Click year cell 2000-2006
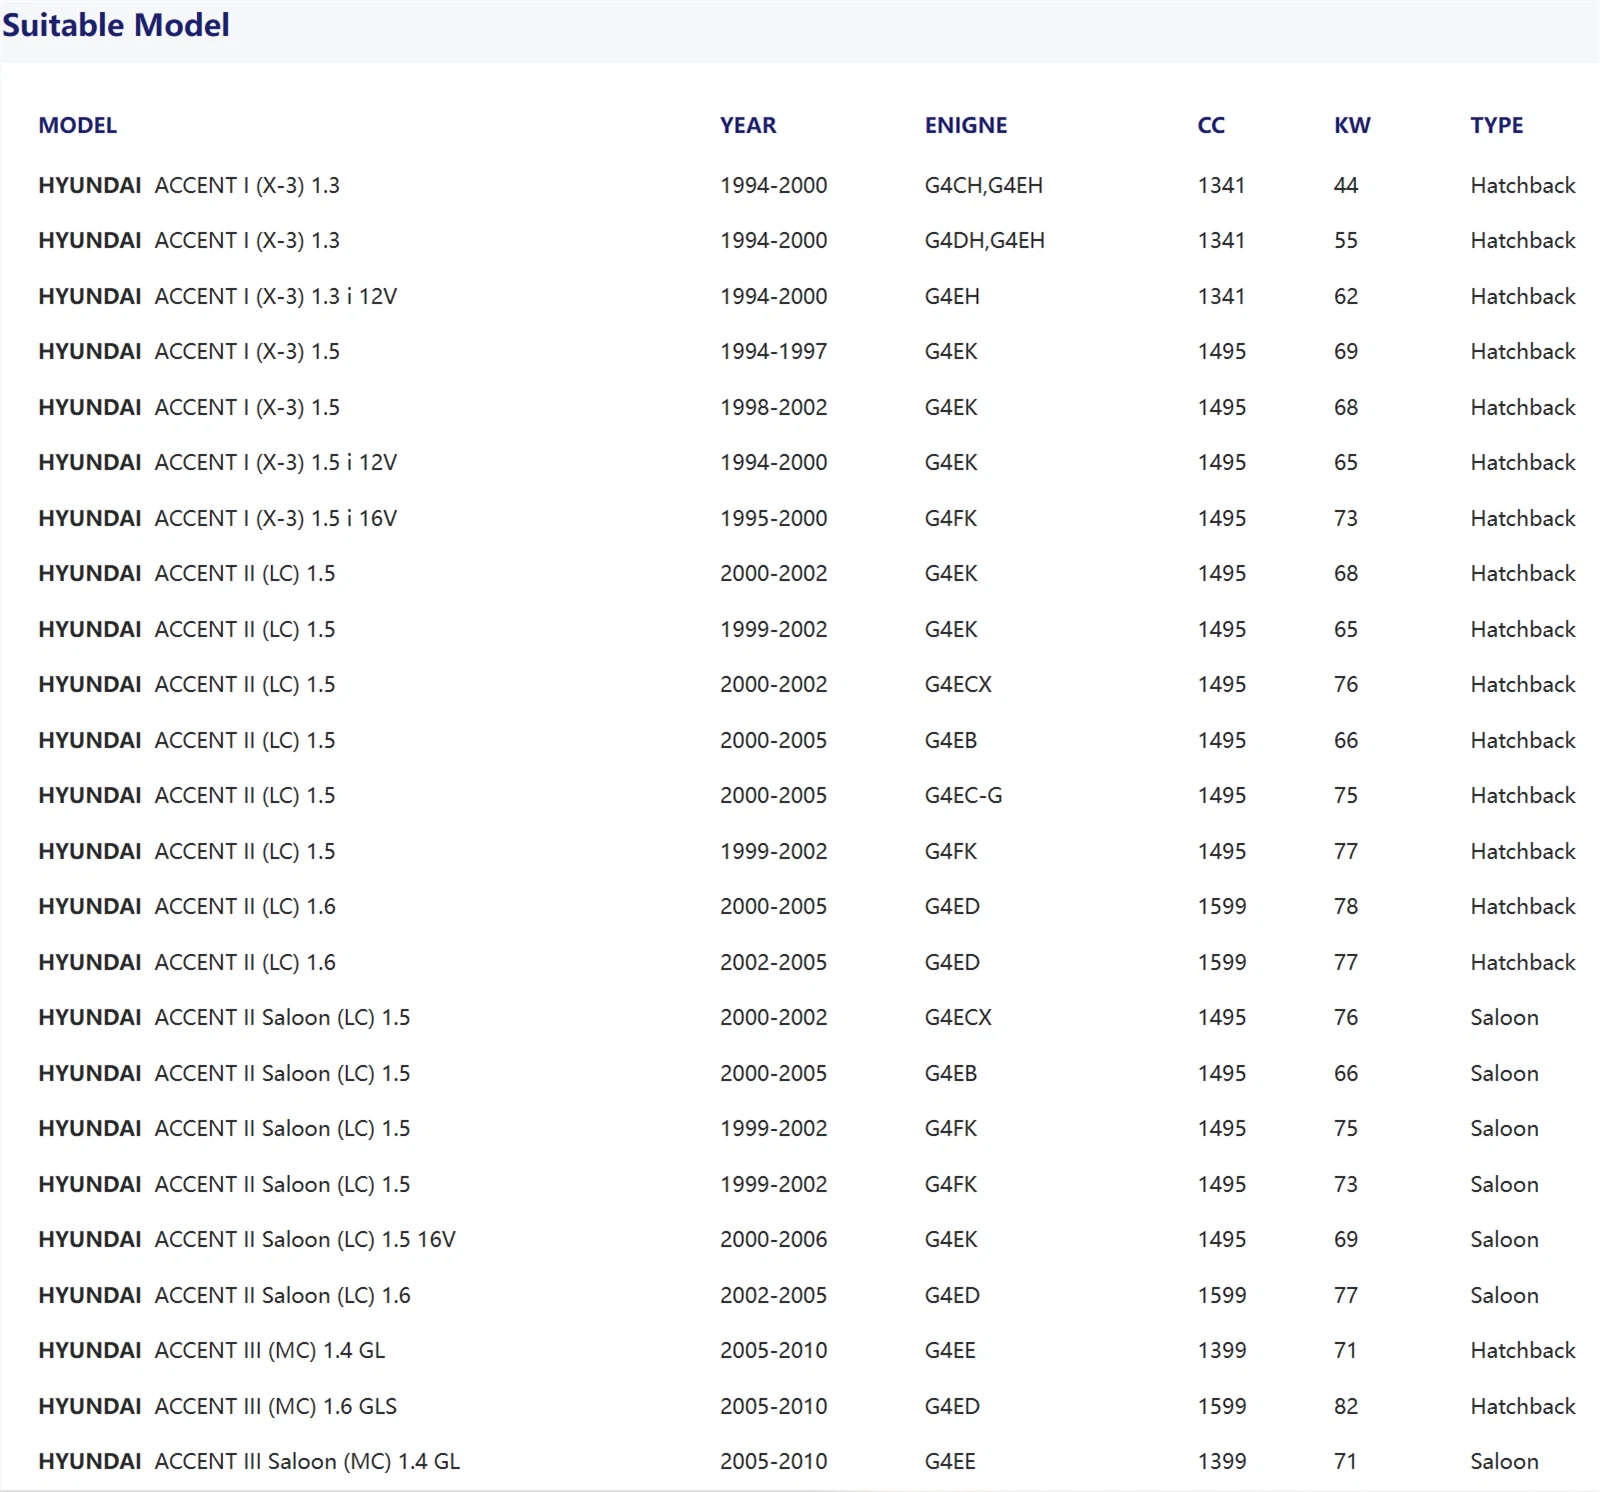 pos(774,1239)
